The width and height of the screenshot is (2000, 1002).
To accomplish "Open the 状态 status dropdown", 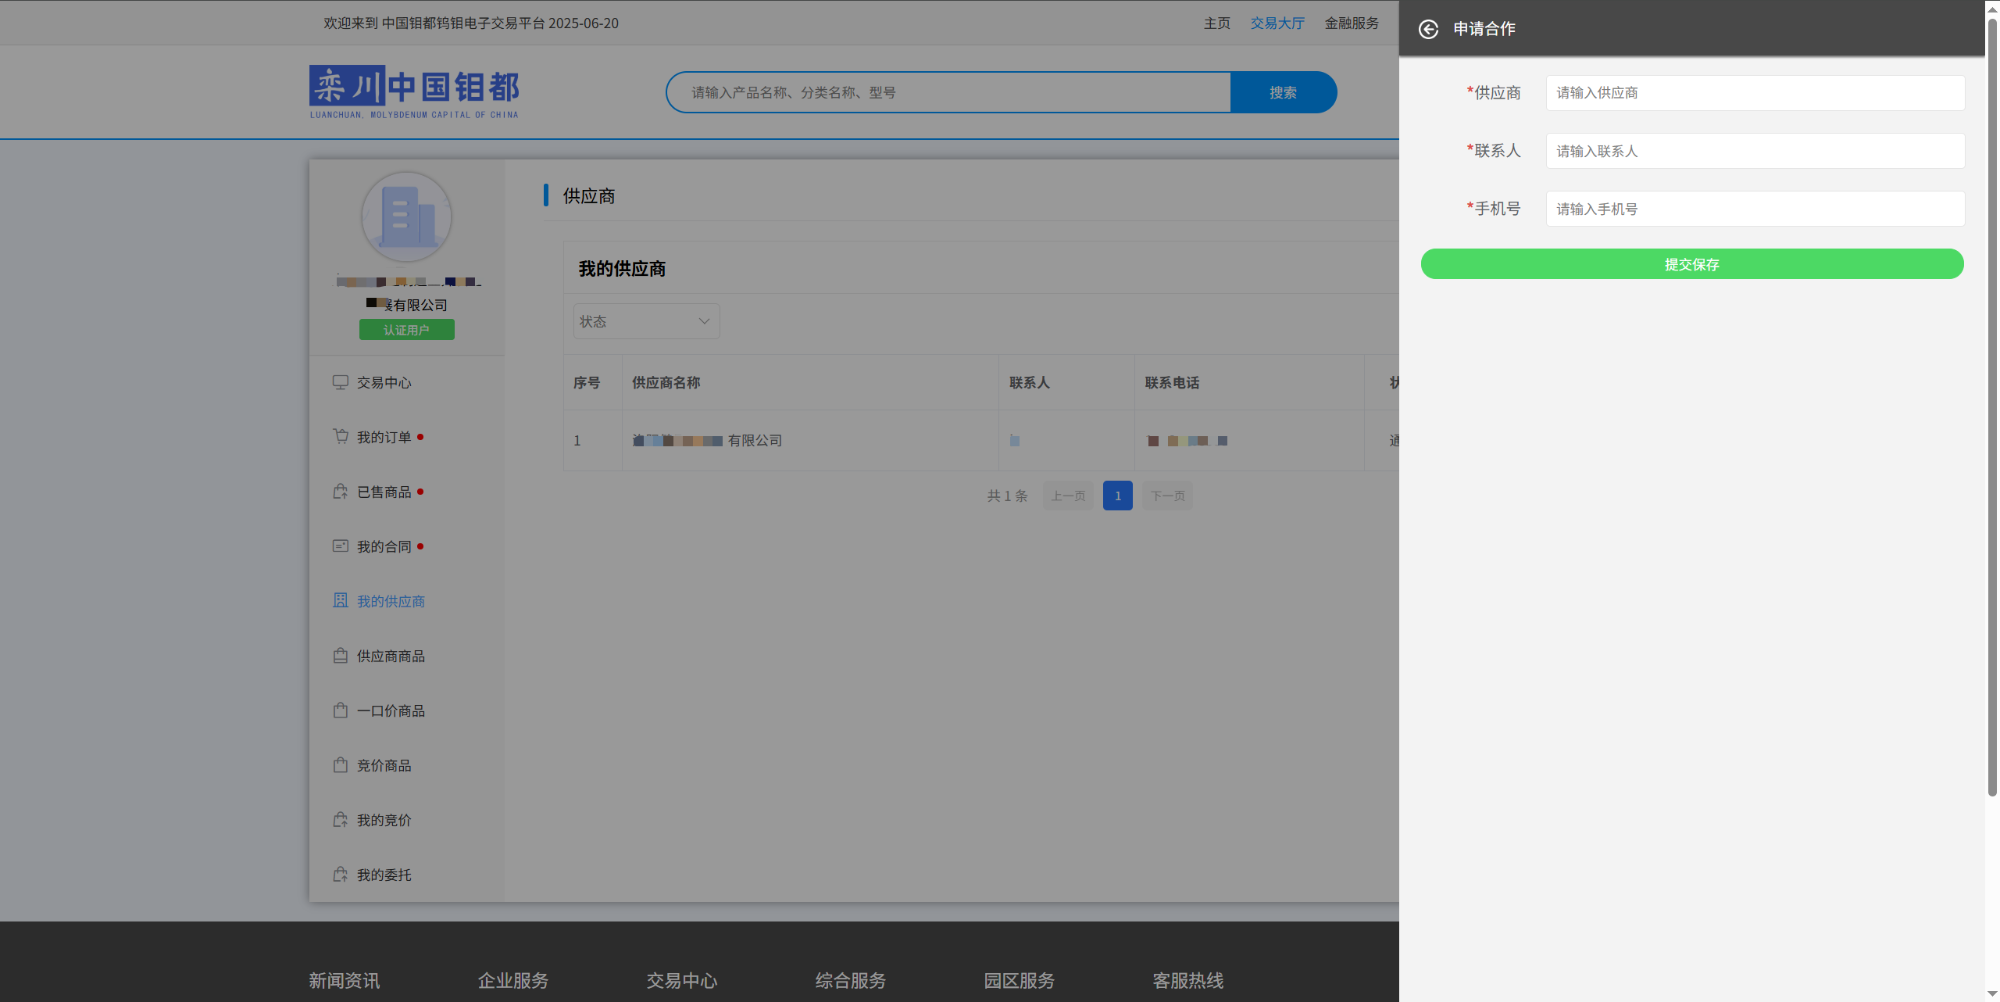I will (x=645, y=321).
